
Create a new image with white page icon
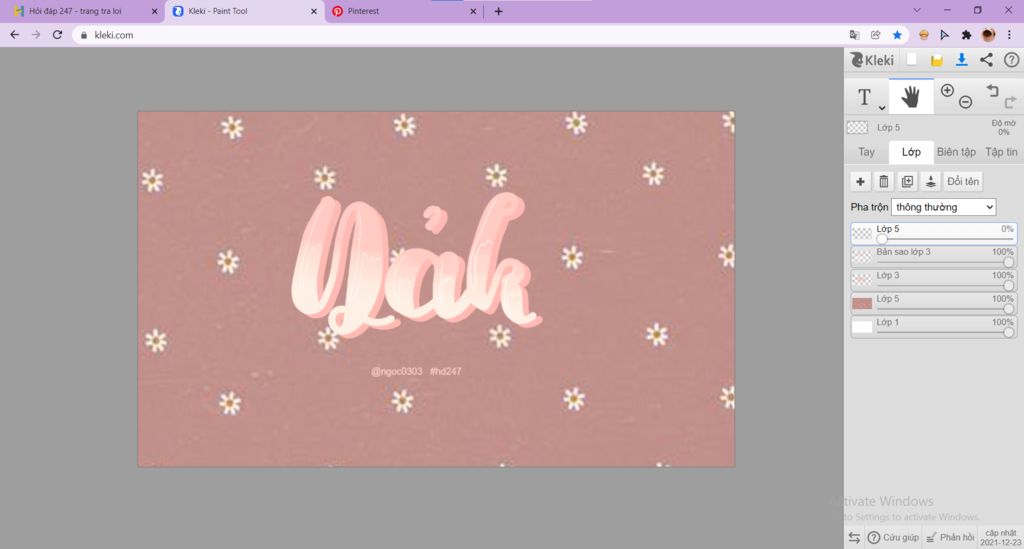tap(912, 59)
